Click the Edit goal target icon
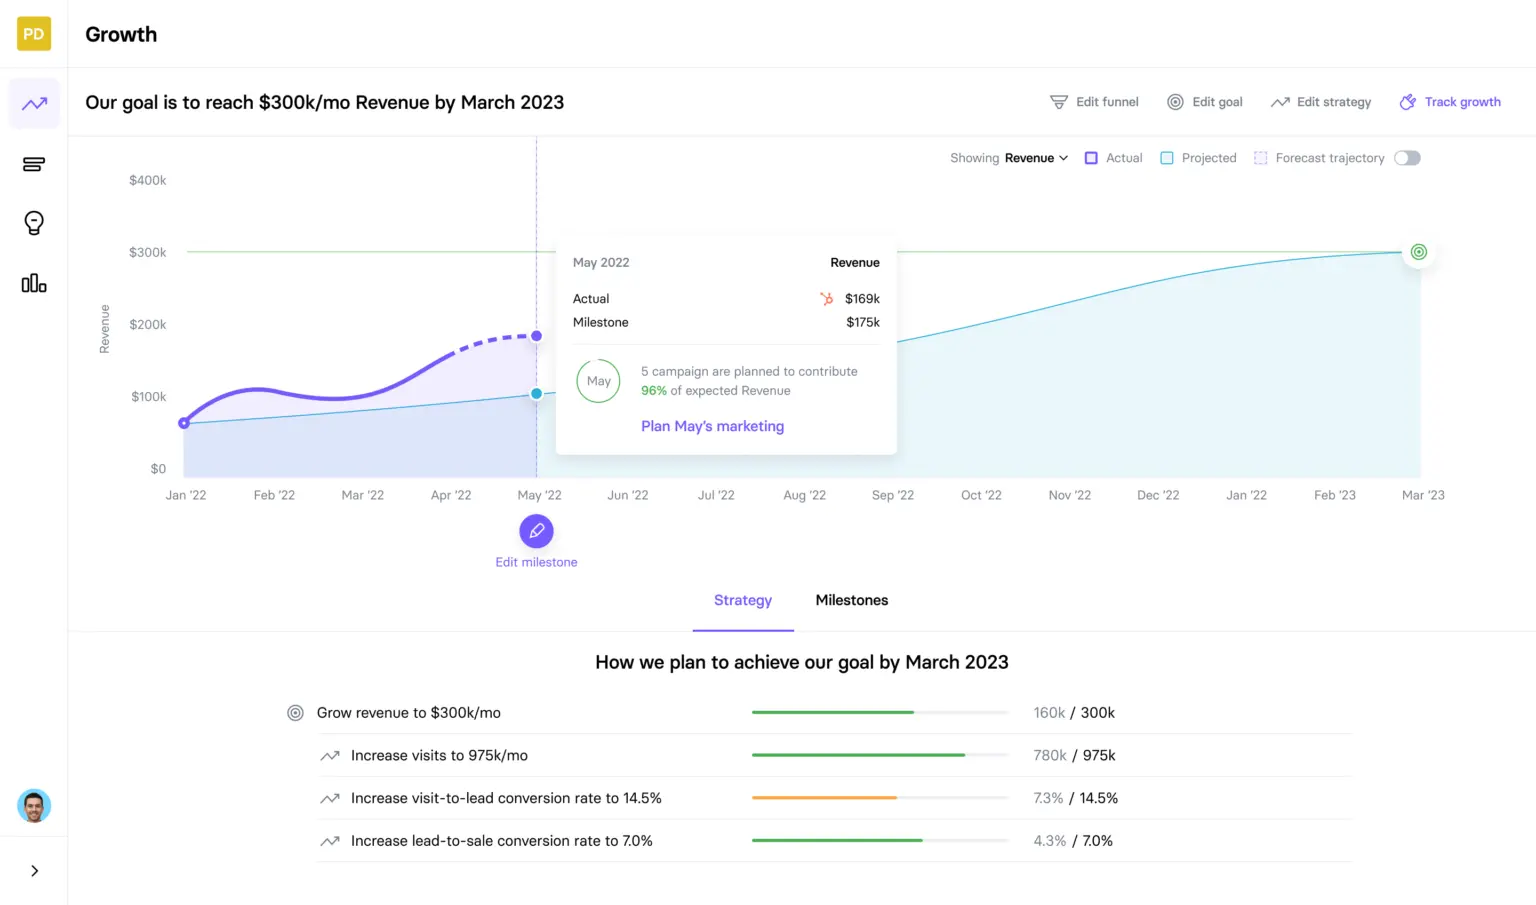Viewport: 1536px width, 905px height. [1175, 101]
